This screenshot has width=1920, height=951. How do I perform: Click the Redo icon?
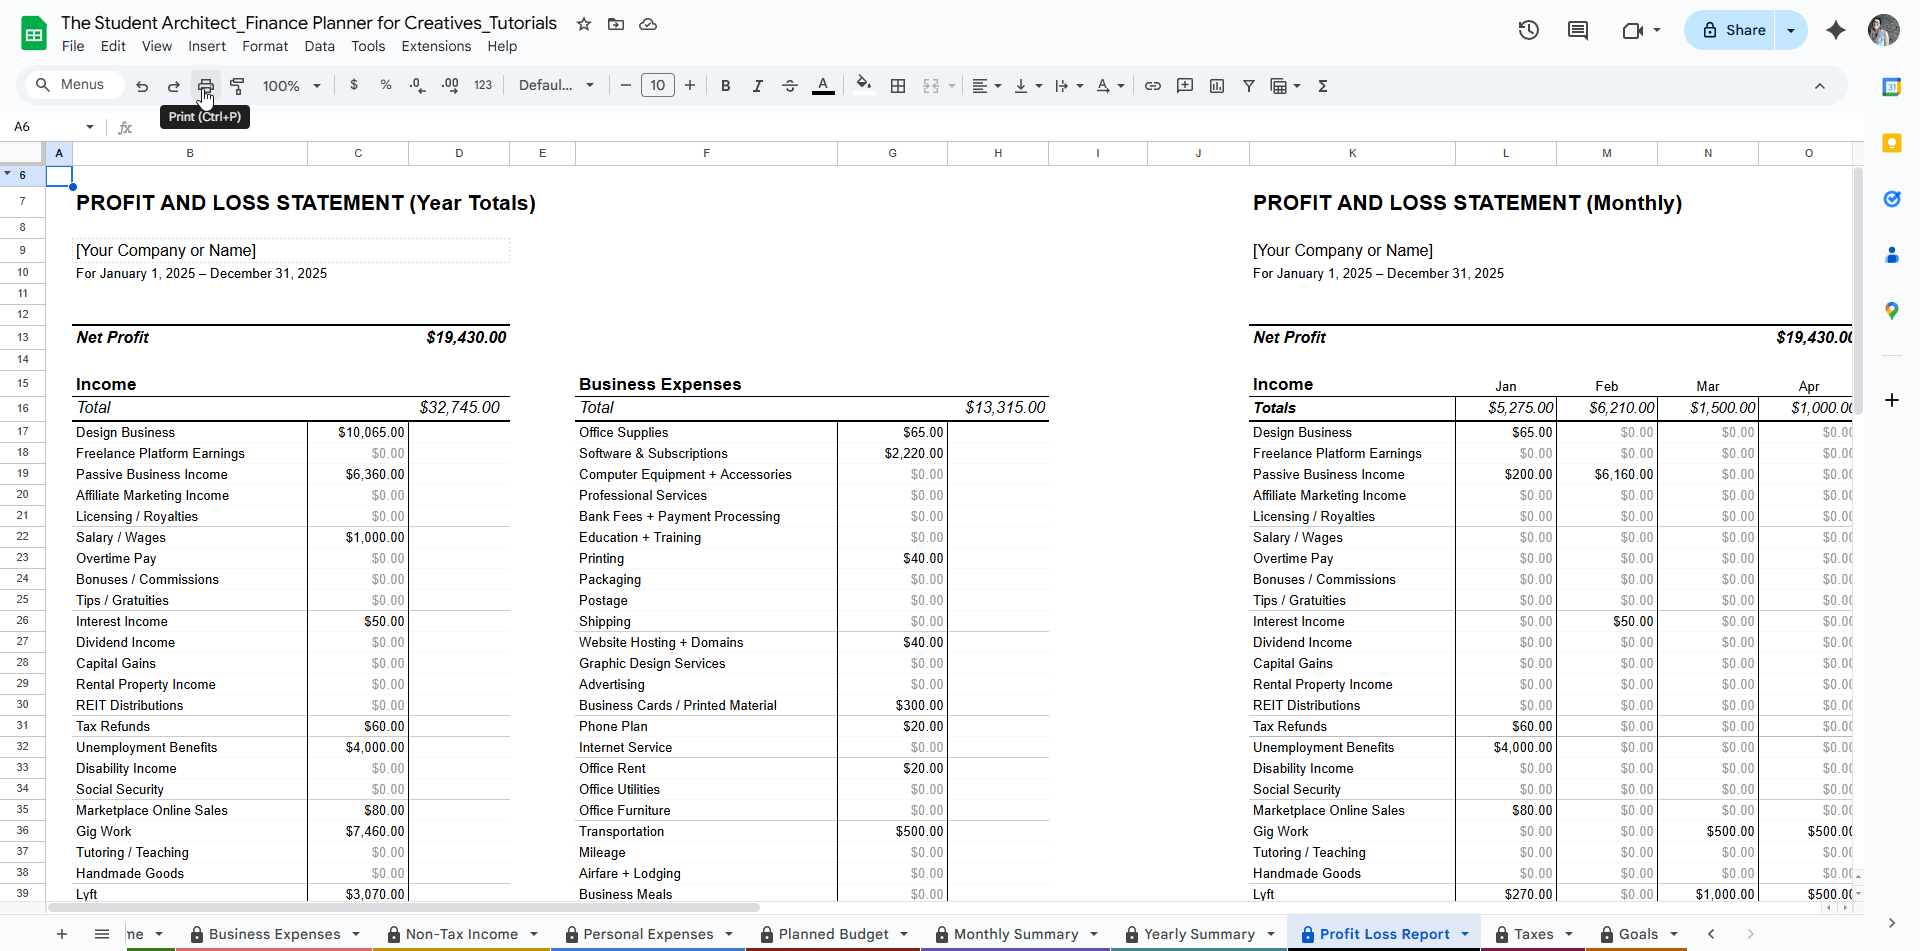[x=174, y=86]
